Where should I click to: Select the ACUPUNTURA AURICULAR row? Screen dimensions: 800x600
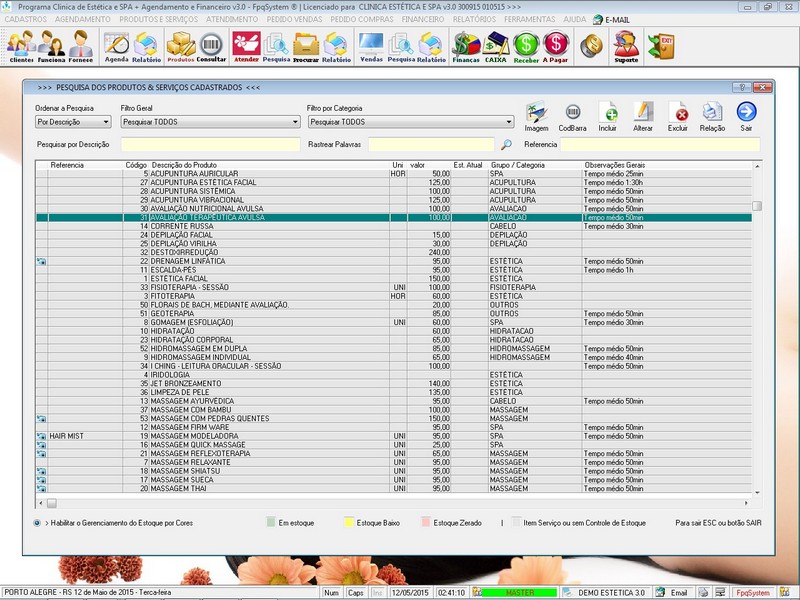point(394,173)
